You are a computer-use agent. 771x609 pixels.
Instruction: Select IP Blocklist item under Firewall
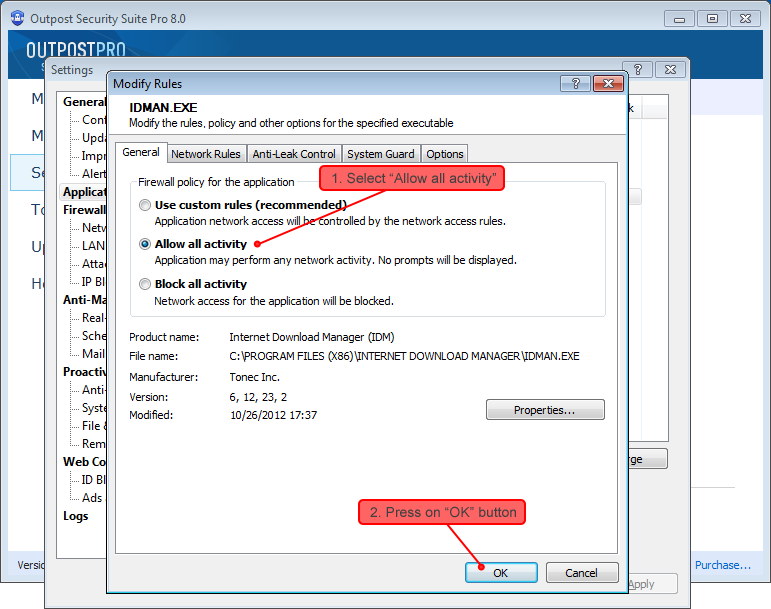[x=93, y=282]
